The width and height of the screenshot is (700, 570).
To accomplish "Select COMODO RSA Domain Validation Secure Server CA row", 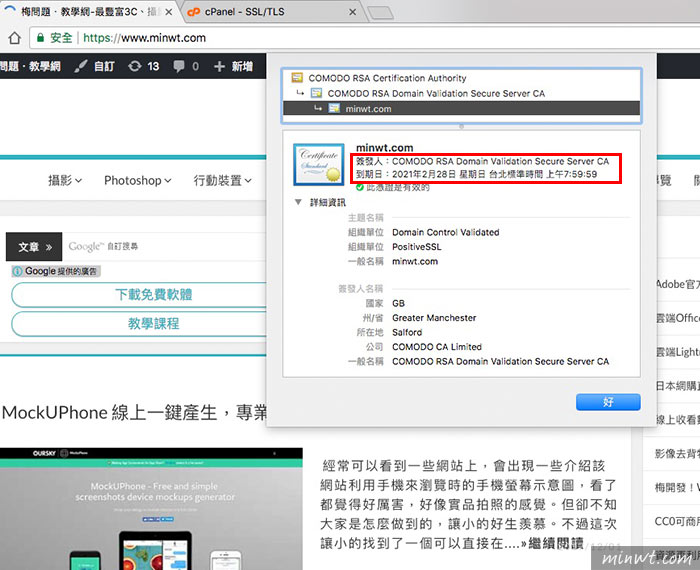I will point(461,93).
